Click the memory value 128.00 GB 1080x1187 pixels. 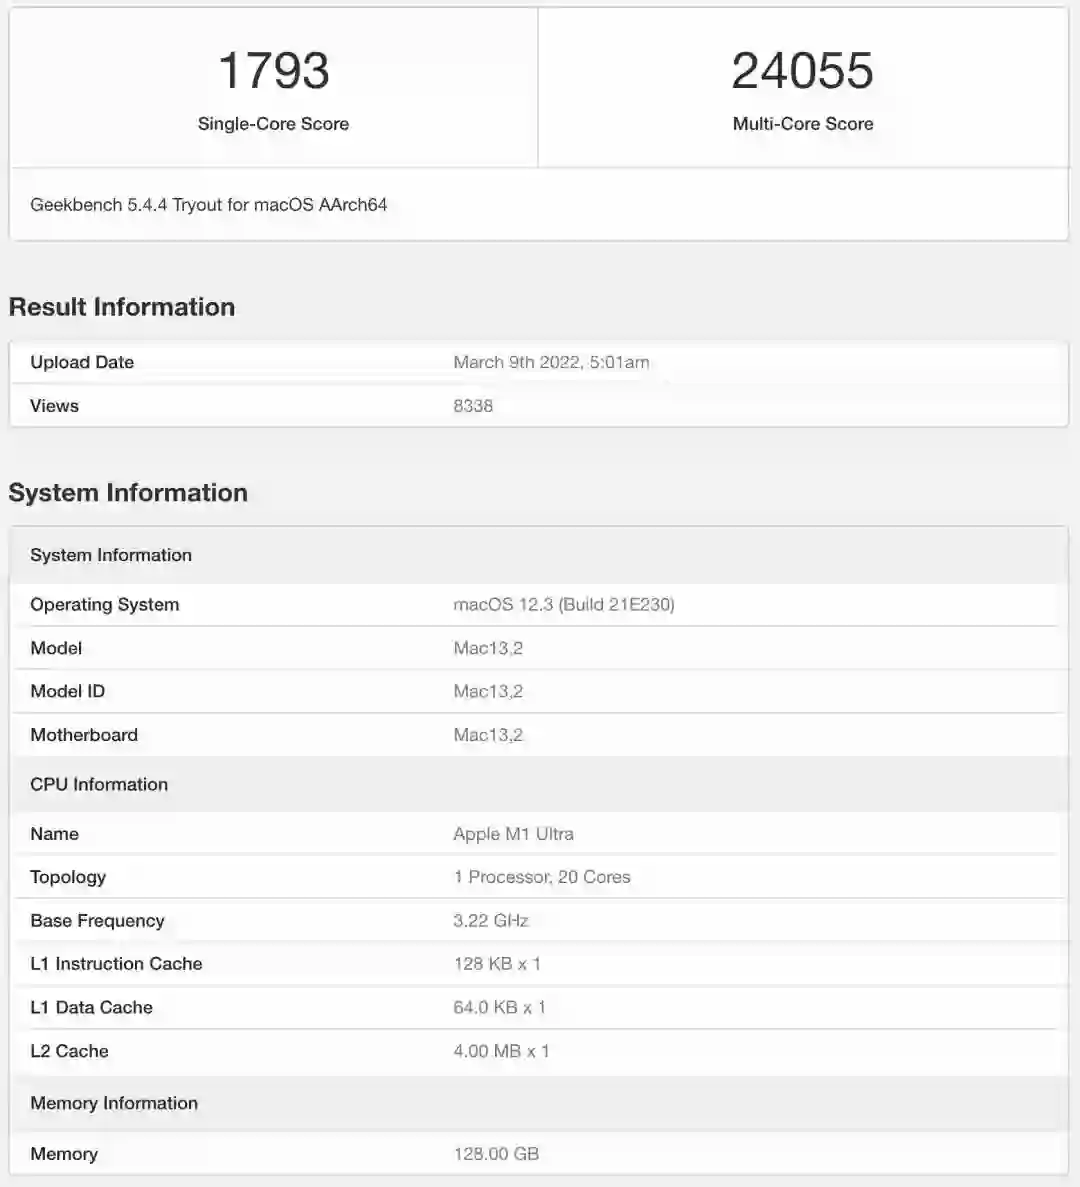[496, 1154]
